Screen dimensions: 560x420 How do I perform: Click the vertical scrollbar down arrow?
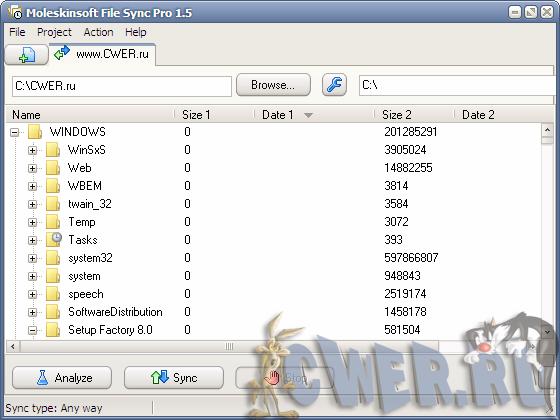click(x=547, y=332)
